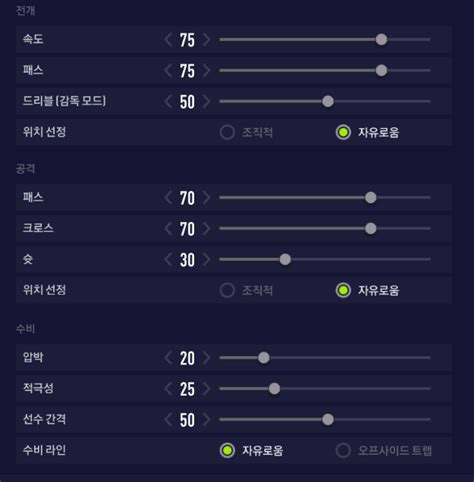The image size is (474, 482).
Task: Click the 적극성 slider handle
Action: [274, 389]
